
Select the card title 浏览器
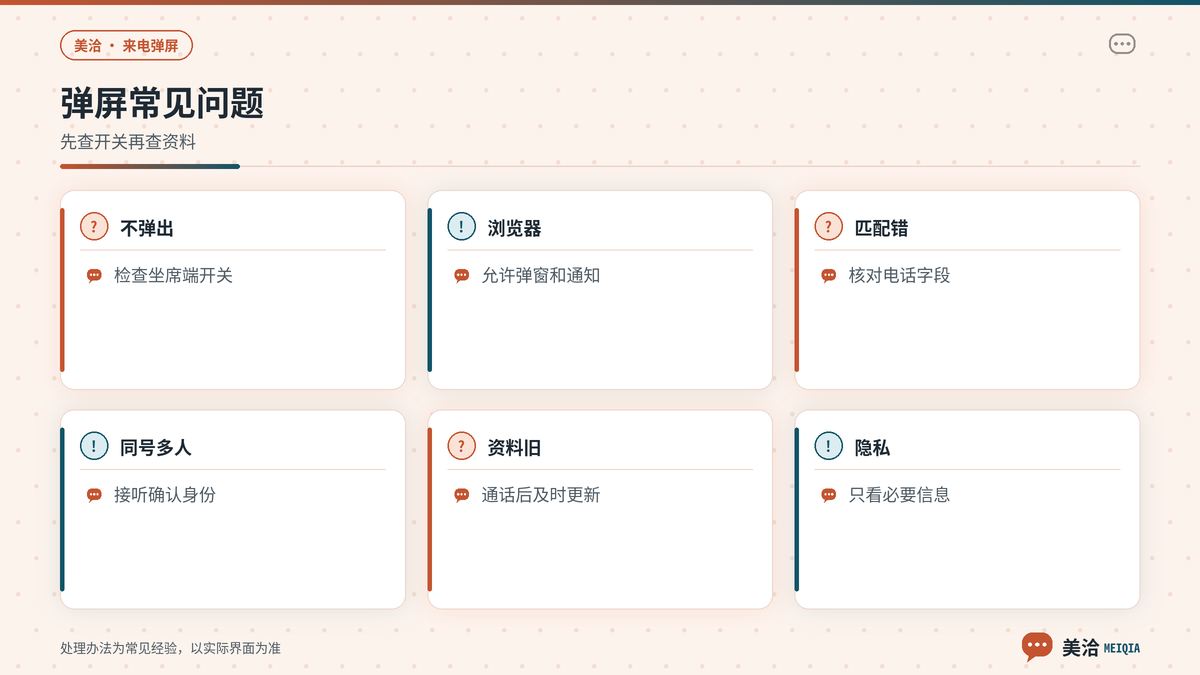point(514,228)
